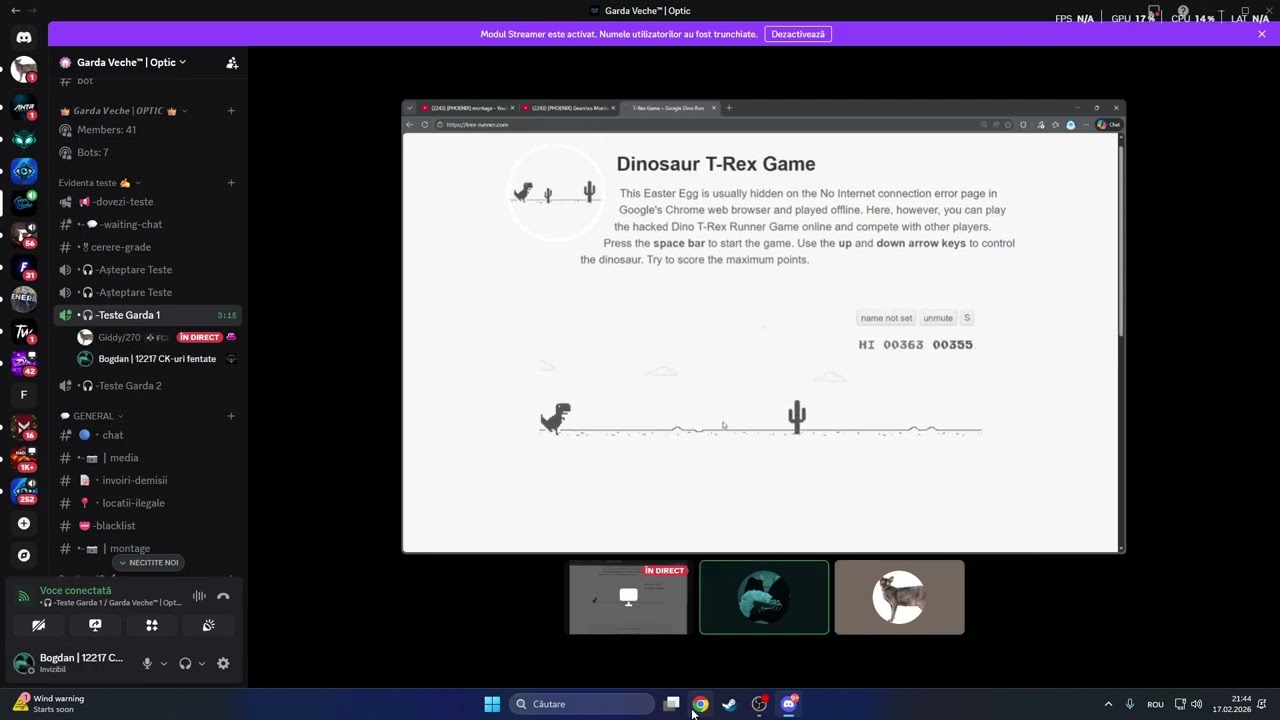Click Dezactivează to disable Streamer Mode
The width and height of the screenshot is (1280, 720).
[798, 34]
